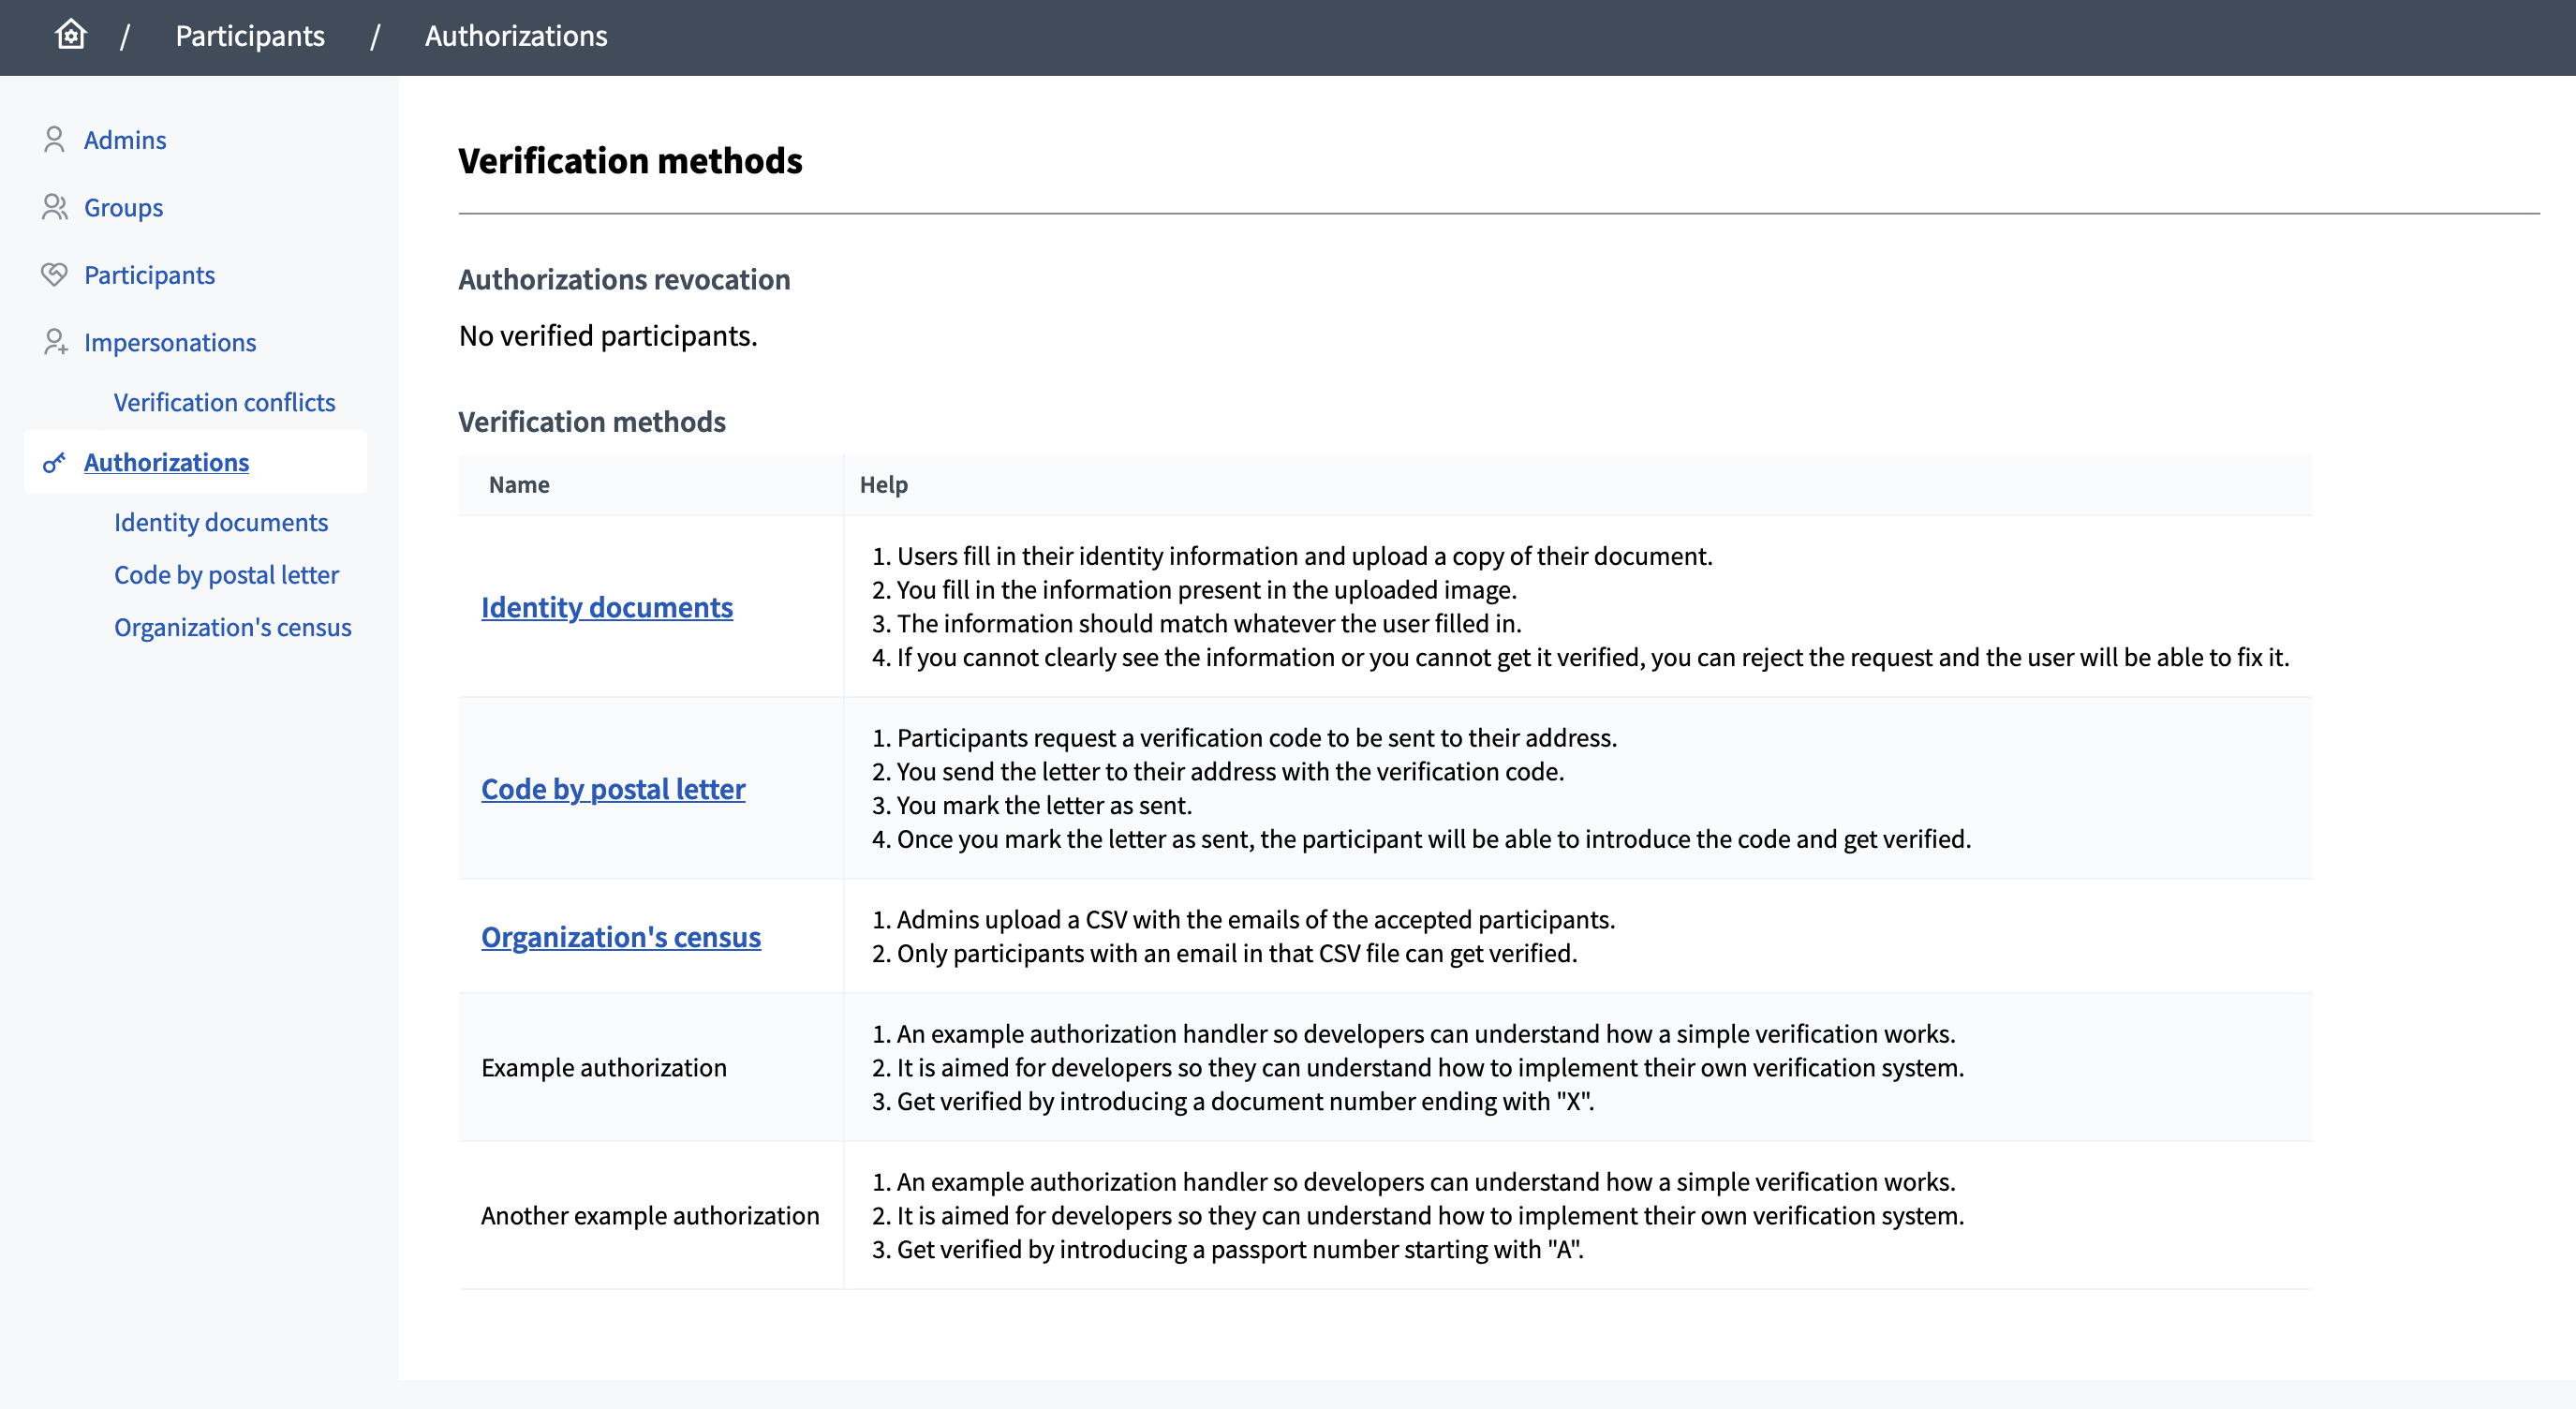Click Organization's census in the verification methods table
This screenshot has height=1409, width=2576.
click(x=621, y=937)
